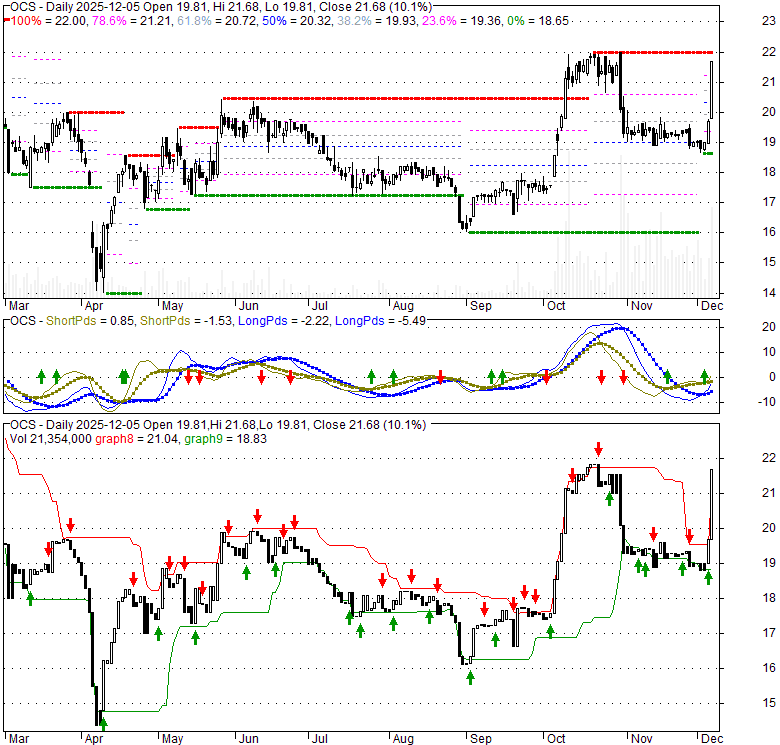Click the 'LongPds = -2.22' indicator label
Viewport: 780px width, 745px height.
click(x=284, y=321)
